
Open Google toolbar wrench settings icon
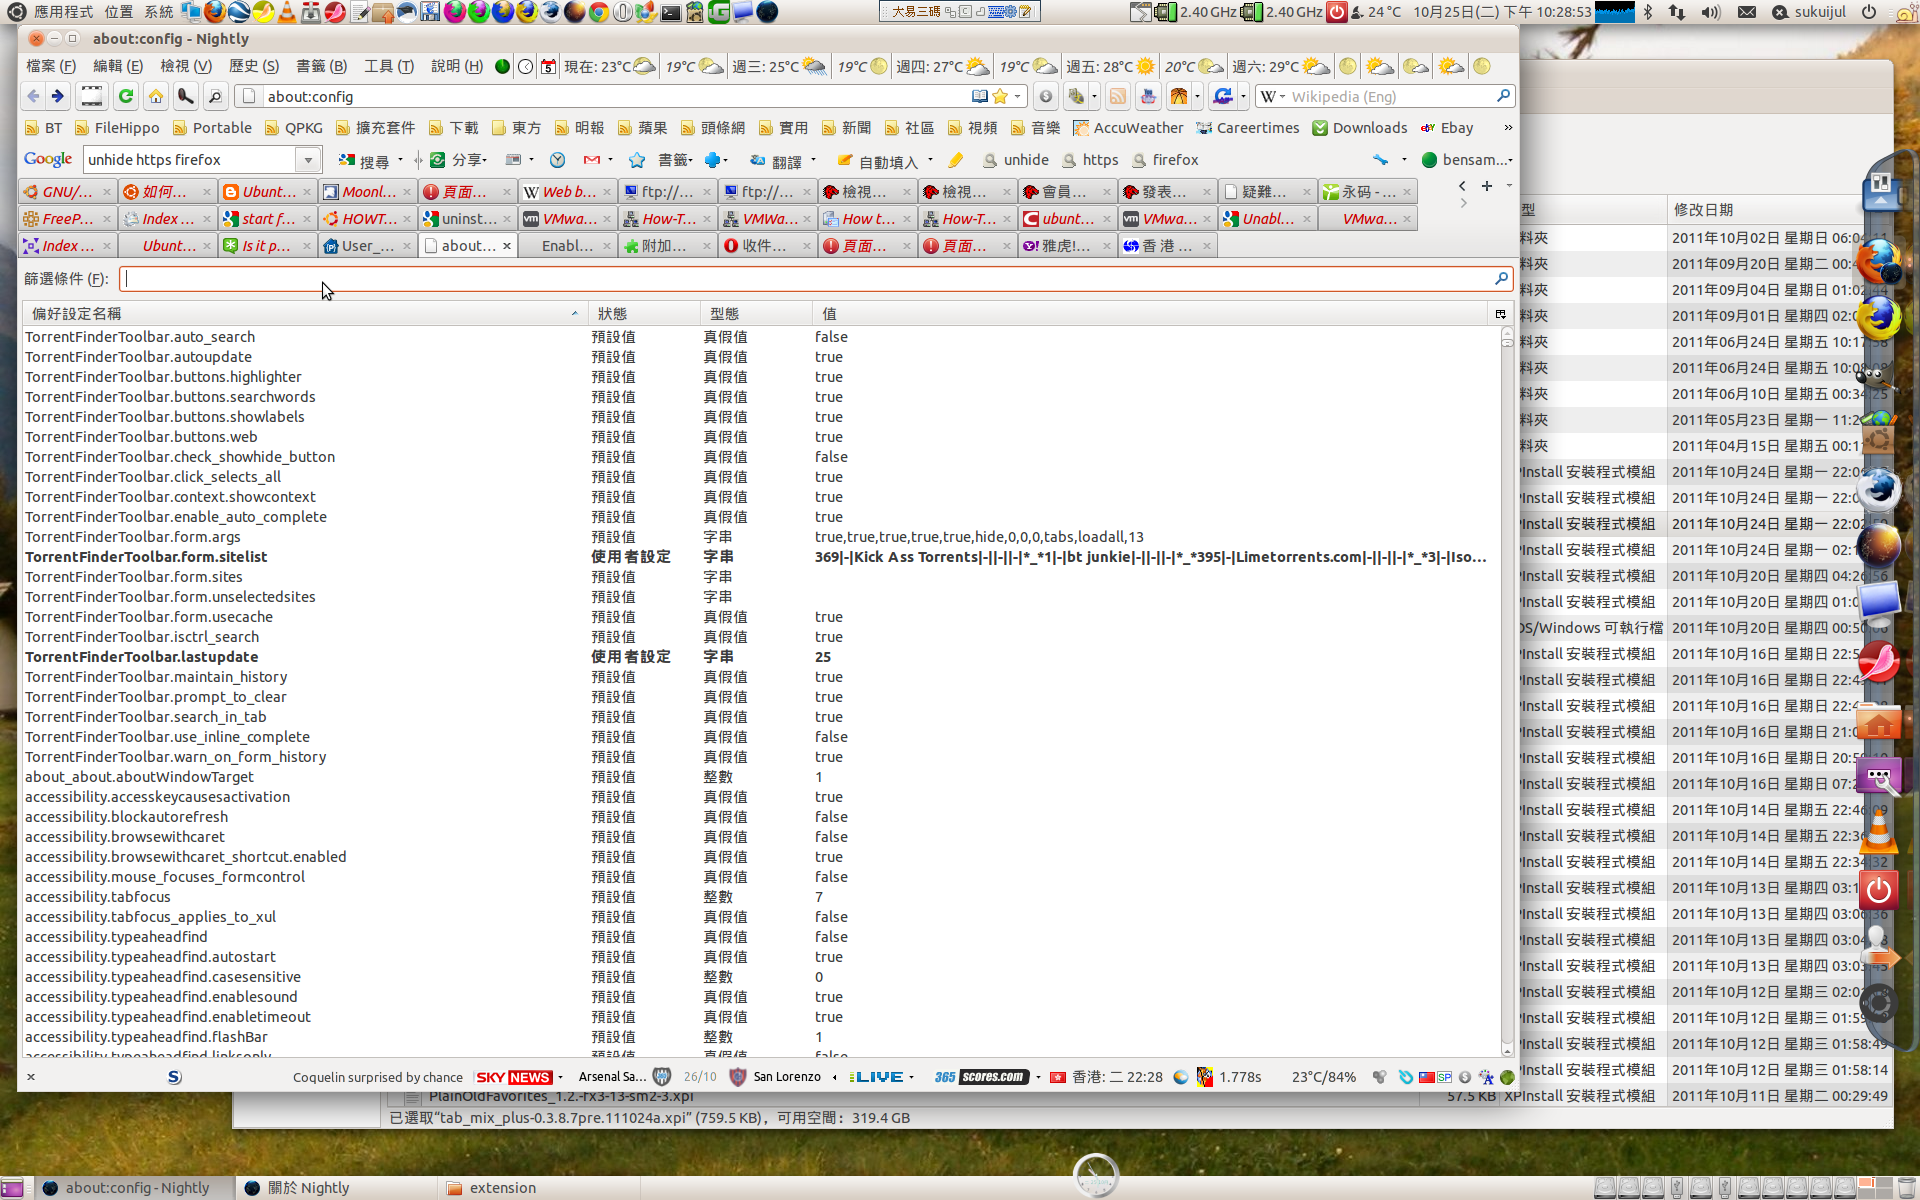[x=1380, y=160]
